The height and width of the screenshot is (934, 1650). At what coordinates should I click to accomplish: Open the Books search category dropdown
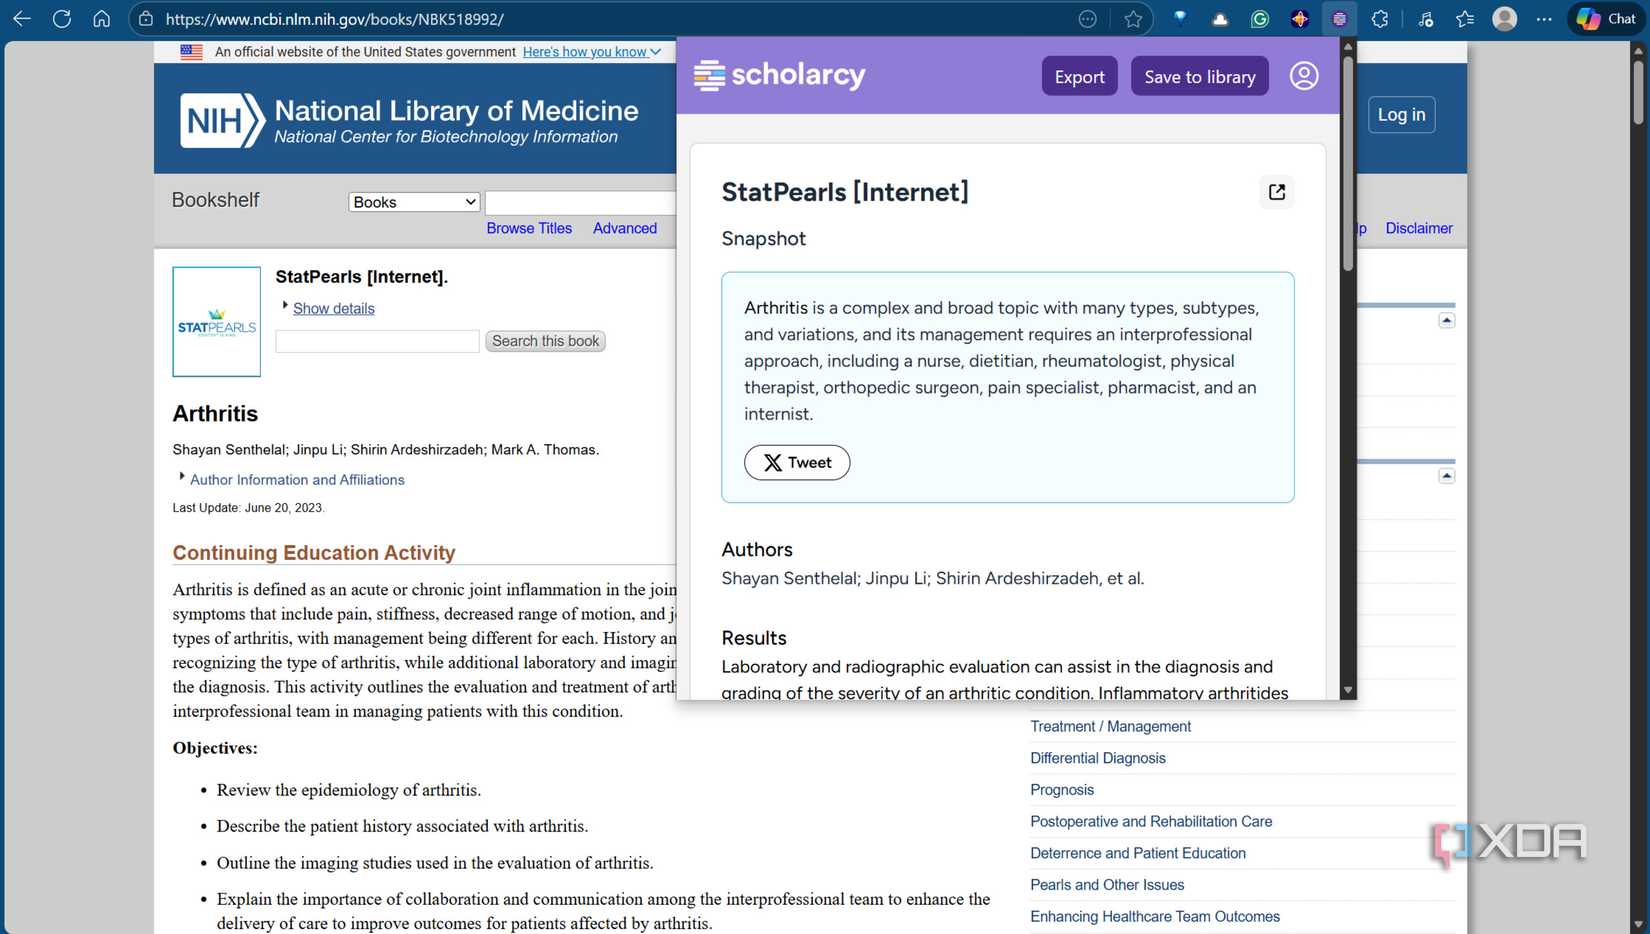pyautogui.click(x=413, y=201)
